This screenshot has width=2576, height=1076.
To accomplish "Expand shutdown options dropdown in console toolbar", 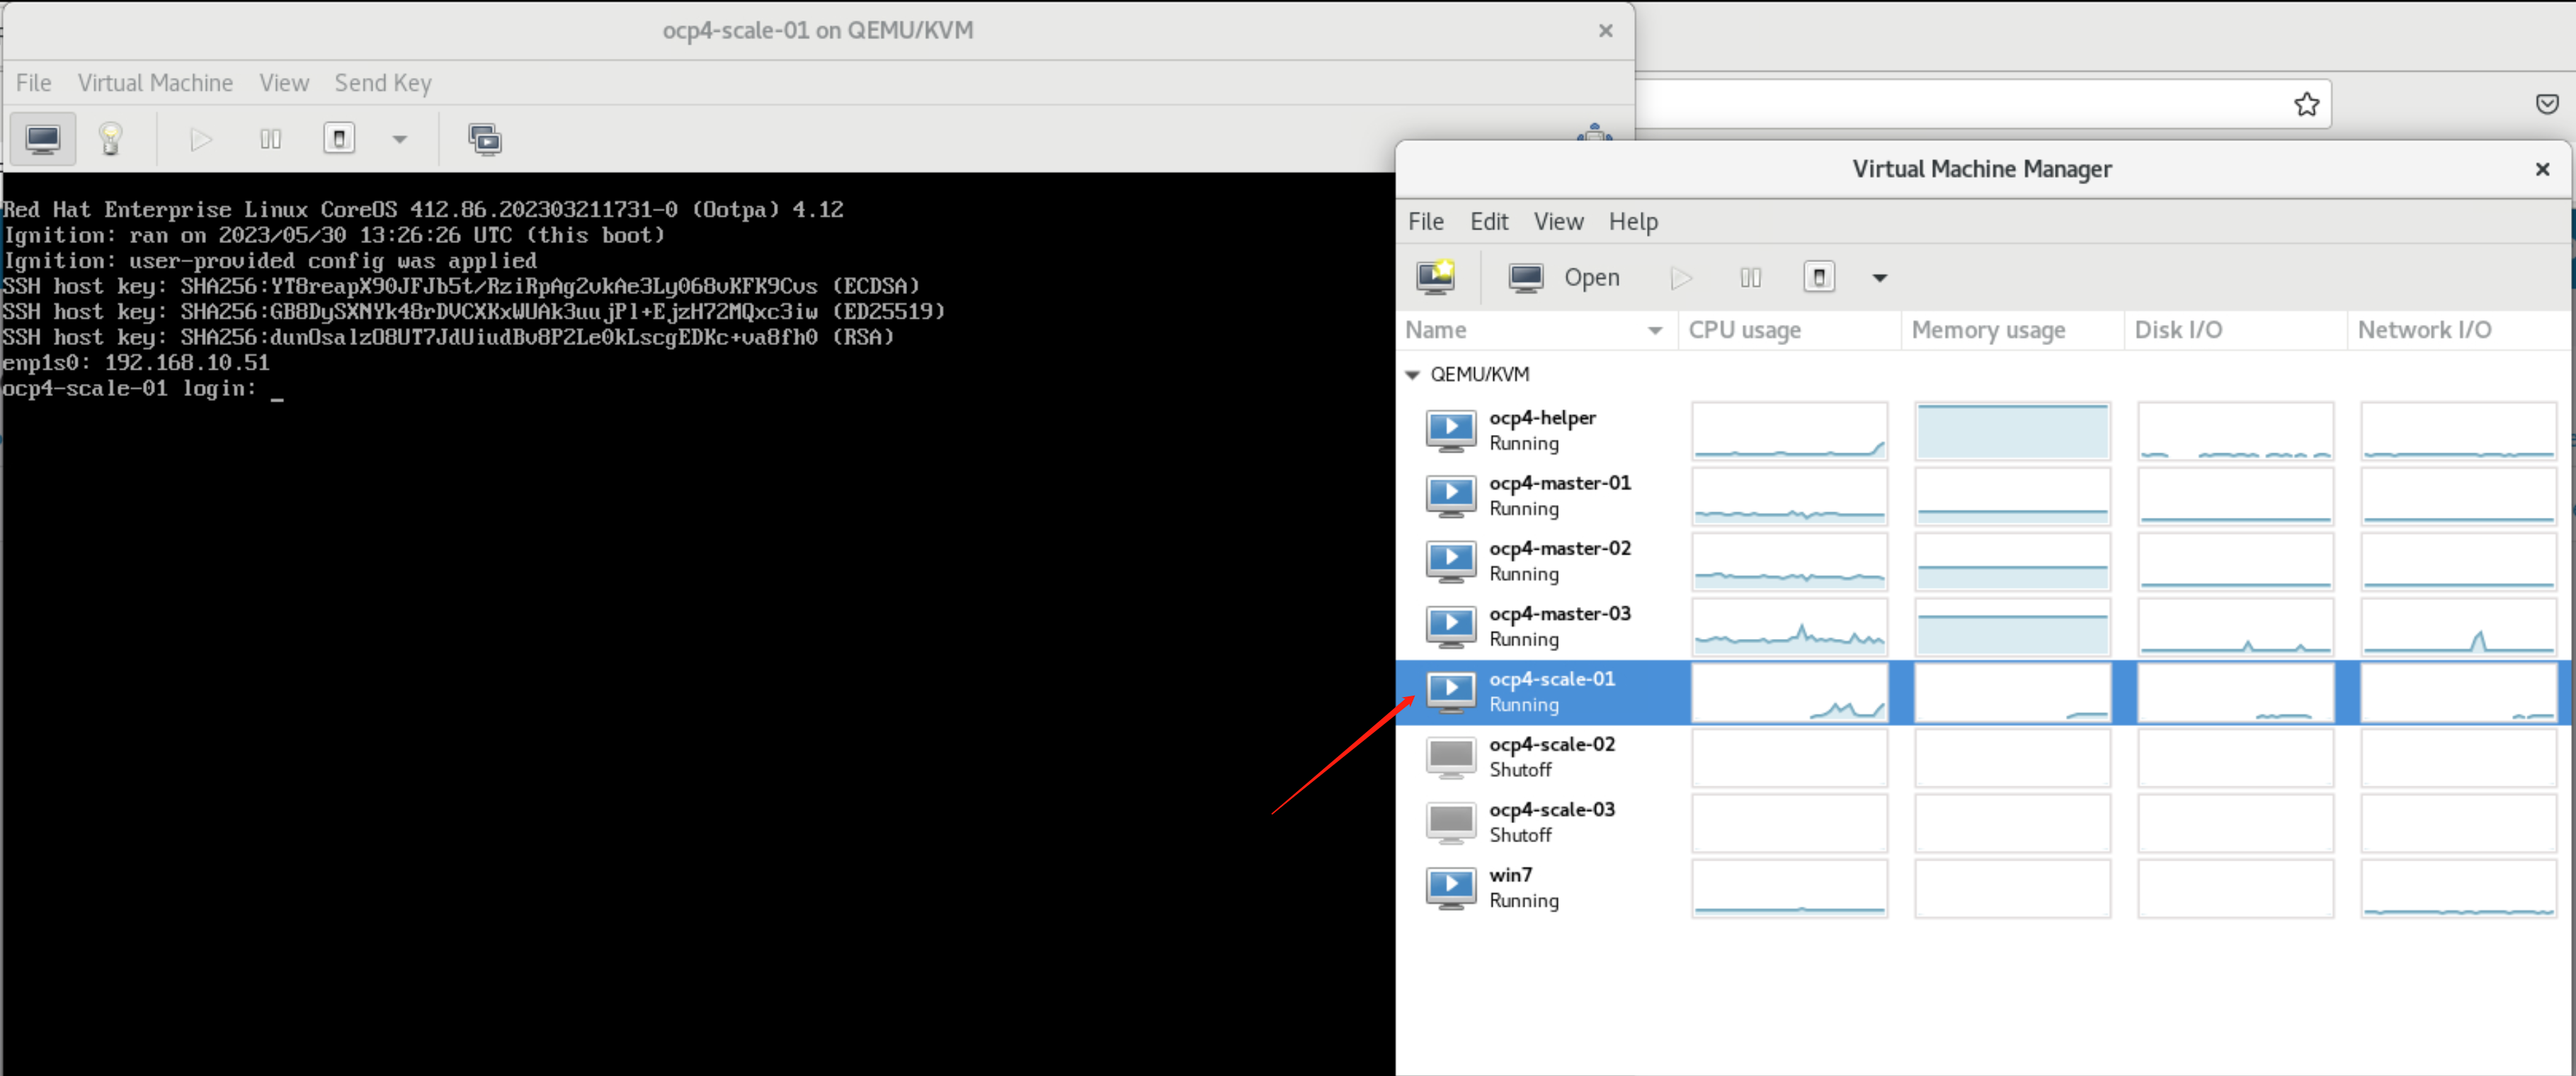I will coord(400,139).
